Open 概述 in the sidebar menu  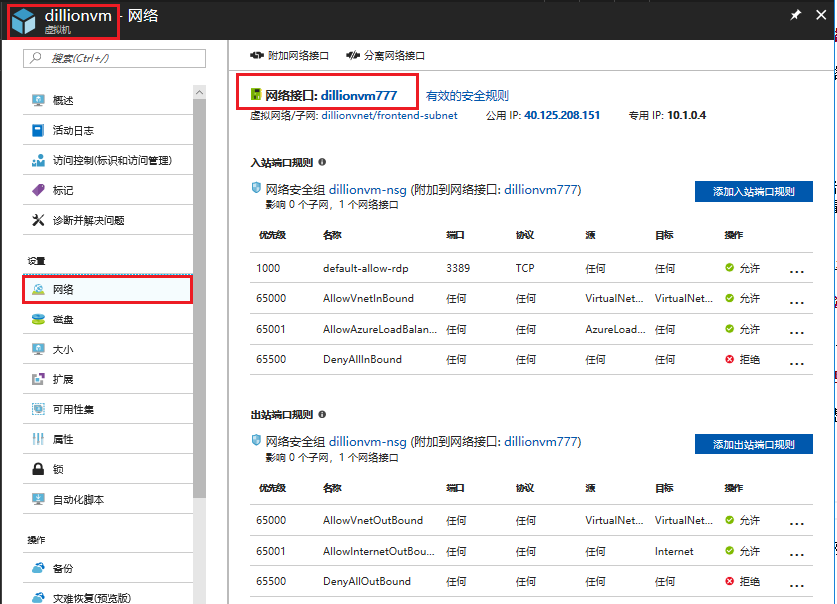[x=63, y=101]
